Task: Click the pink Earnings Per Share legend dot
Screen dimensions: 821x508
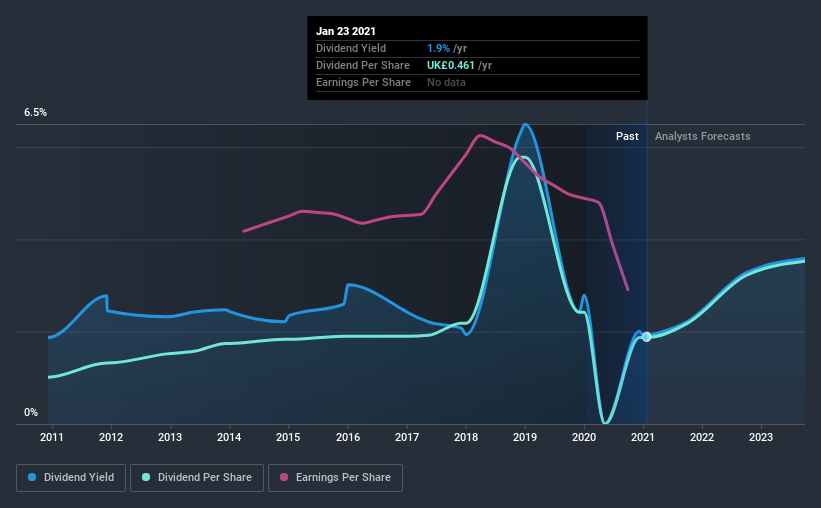Action: [284, 477]
